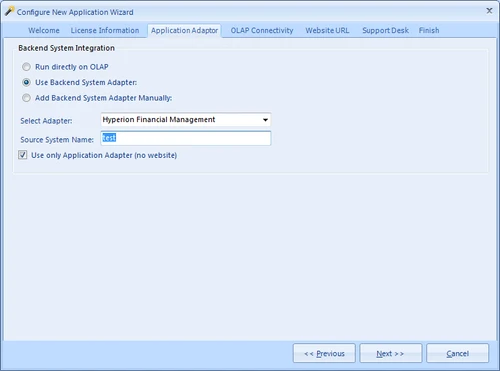
Task: Jump to the Finish tab
Action: 429,30
